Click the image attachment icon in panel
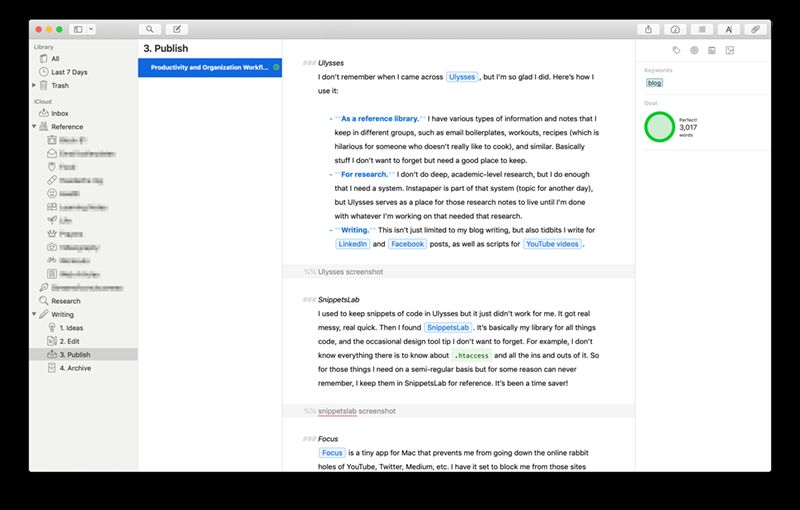Screen dimensions: 800x510 click(x=729, y=49)
